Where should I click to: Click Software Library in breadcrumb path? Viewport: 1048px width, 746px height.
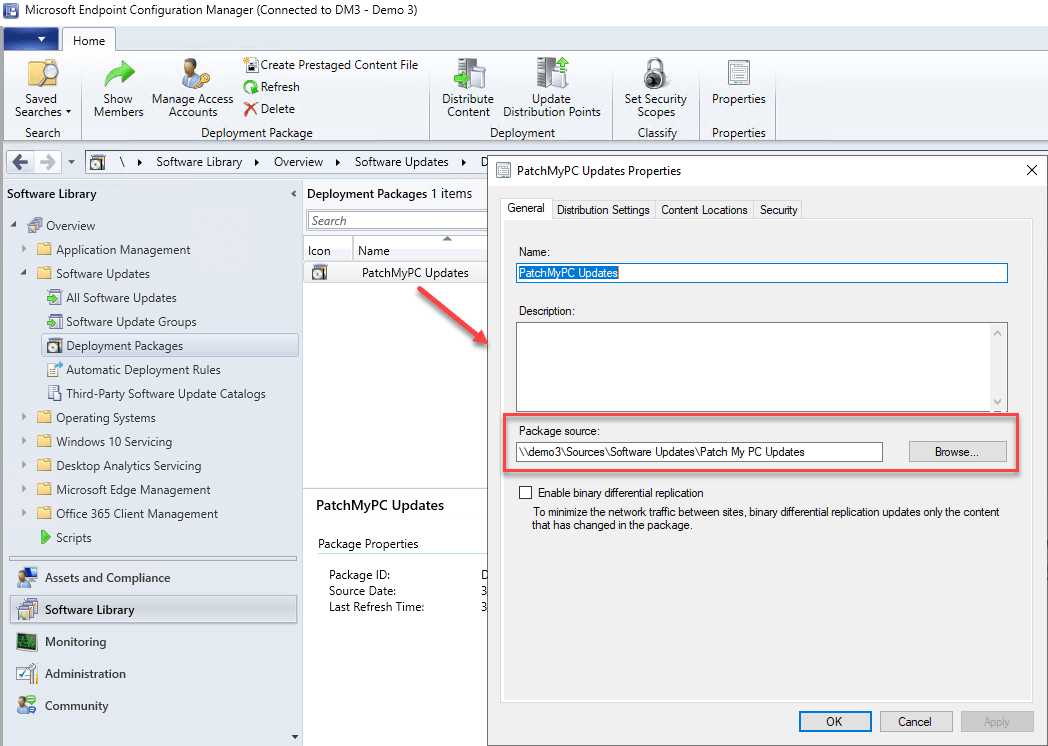point(199,162)
